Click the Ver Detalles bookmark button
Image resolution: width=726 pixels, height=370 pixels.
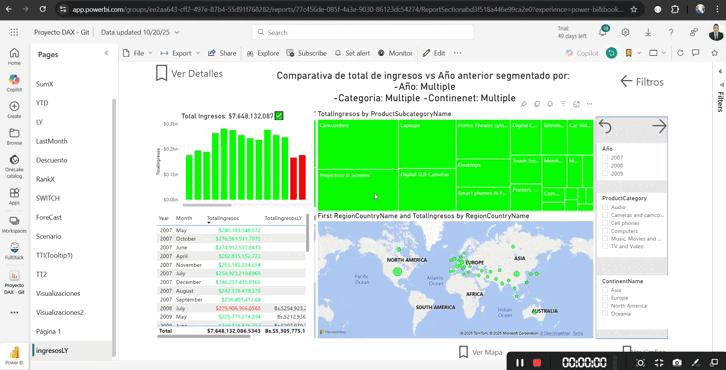pos(189,73)
